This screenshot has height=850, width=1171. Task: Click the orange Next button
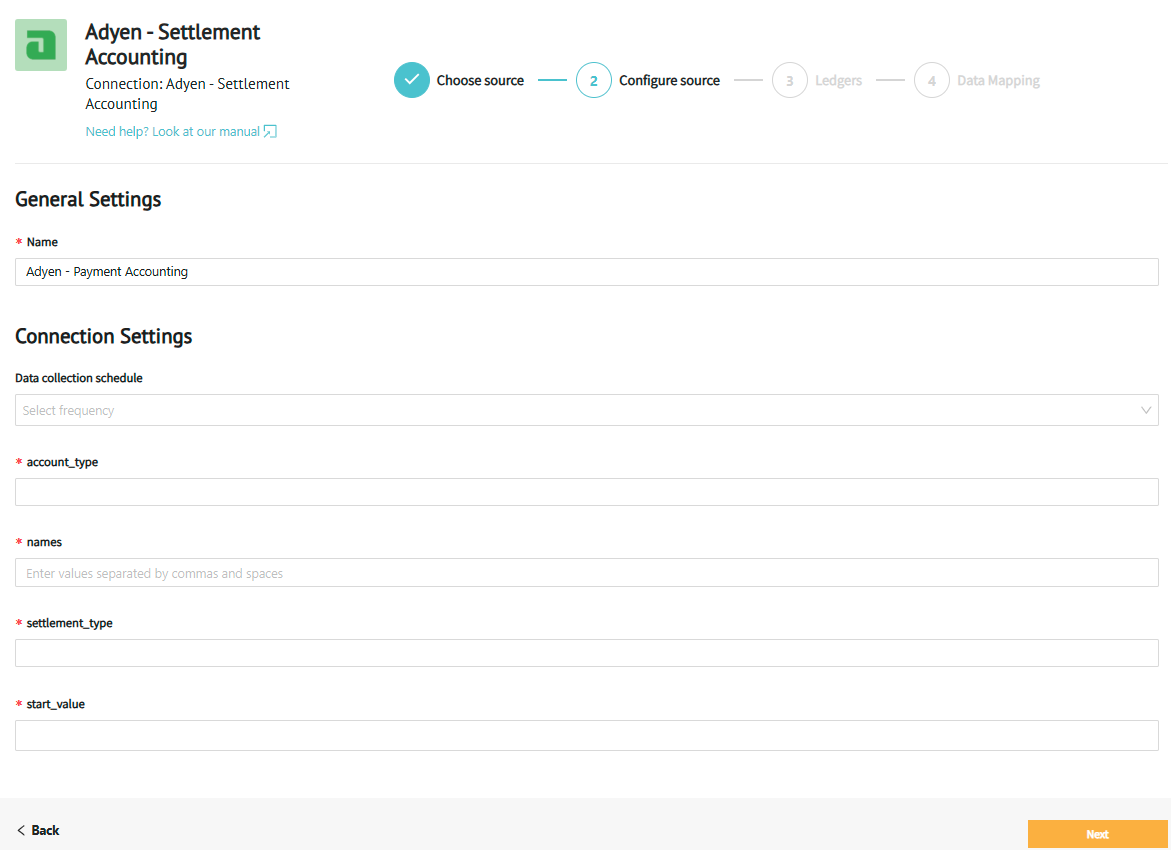point(1097,834)
